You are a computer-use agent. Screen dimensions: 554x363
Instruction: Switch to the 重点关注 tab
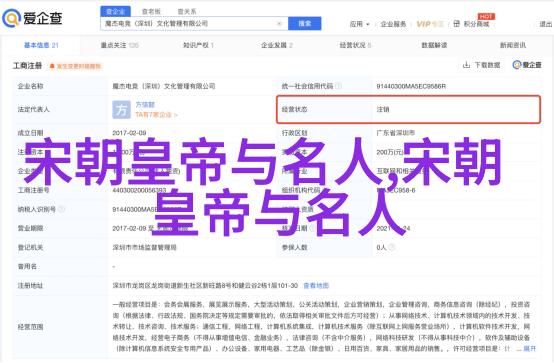[119, 45]
